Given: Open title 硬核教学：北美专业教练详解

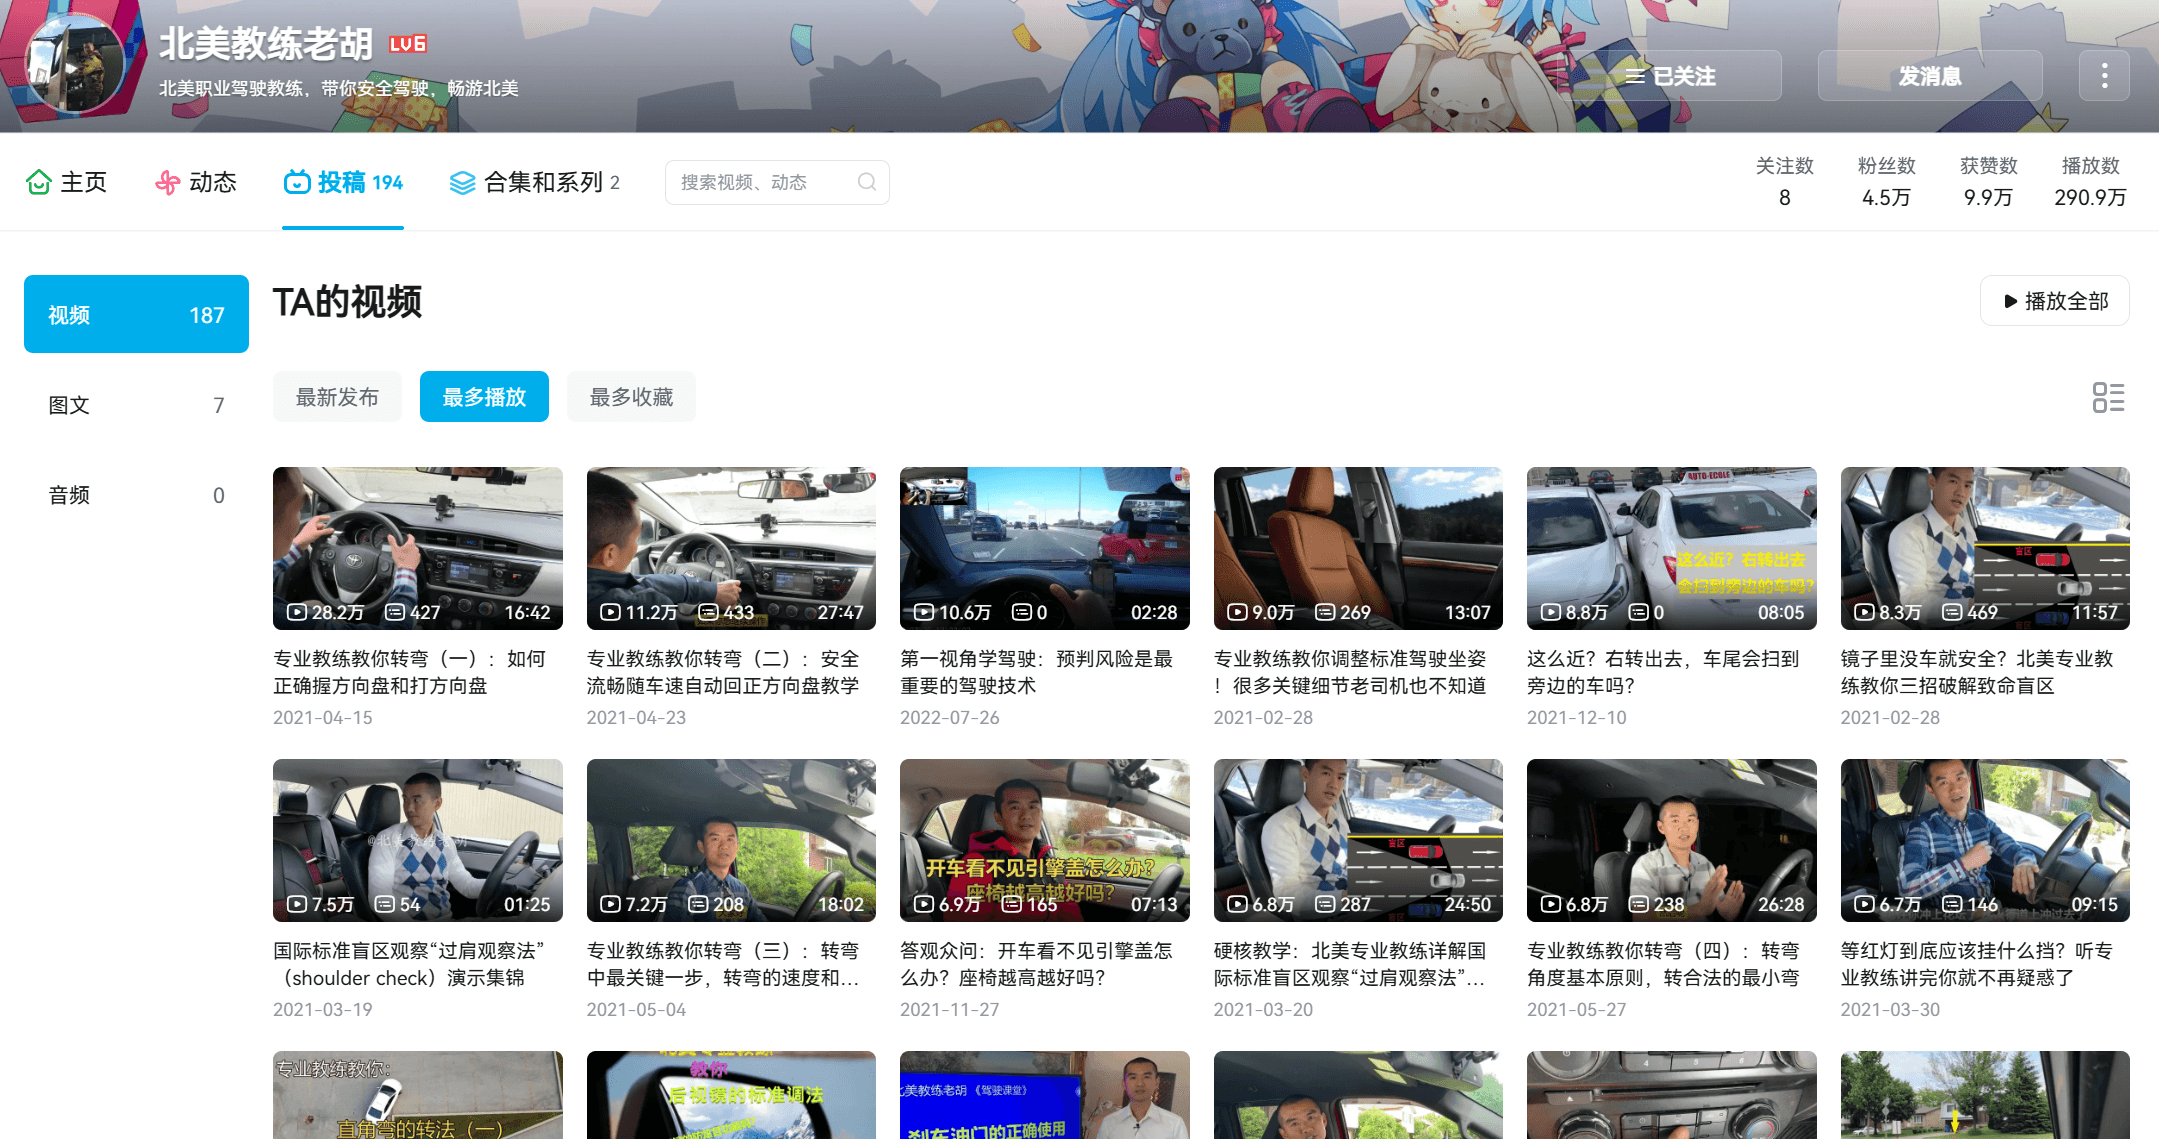Looking at the screenshot, I should pos(1350,964).
